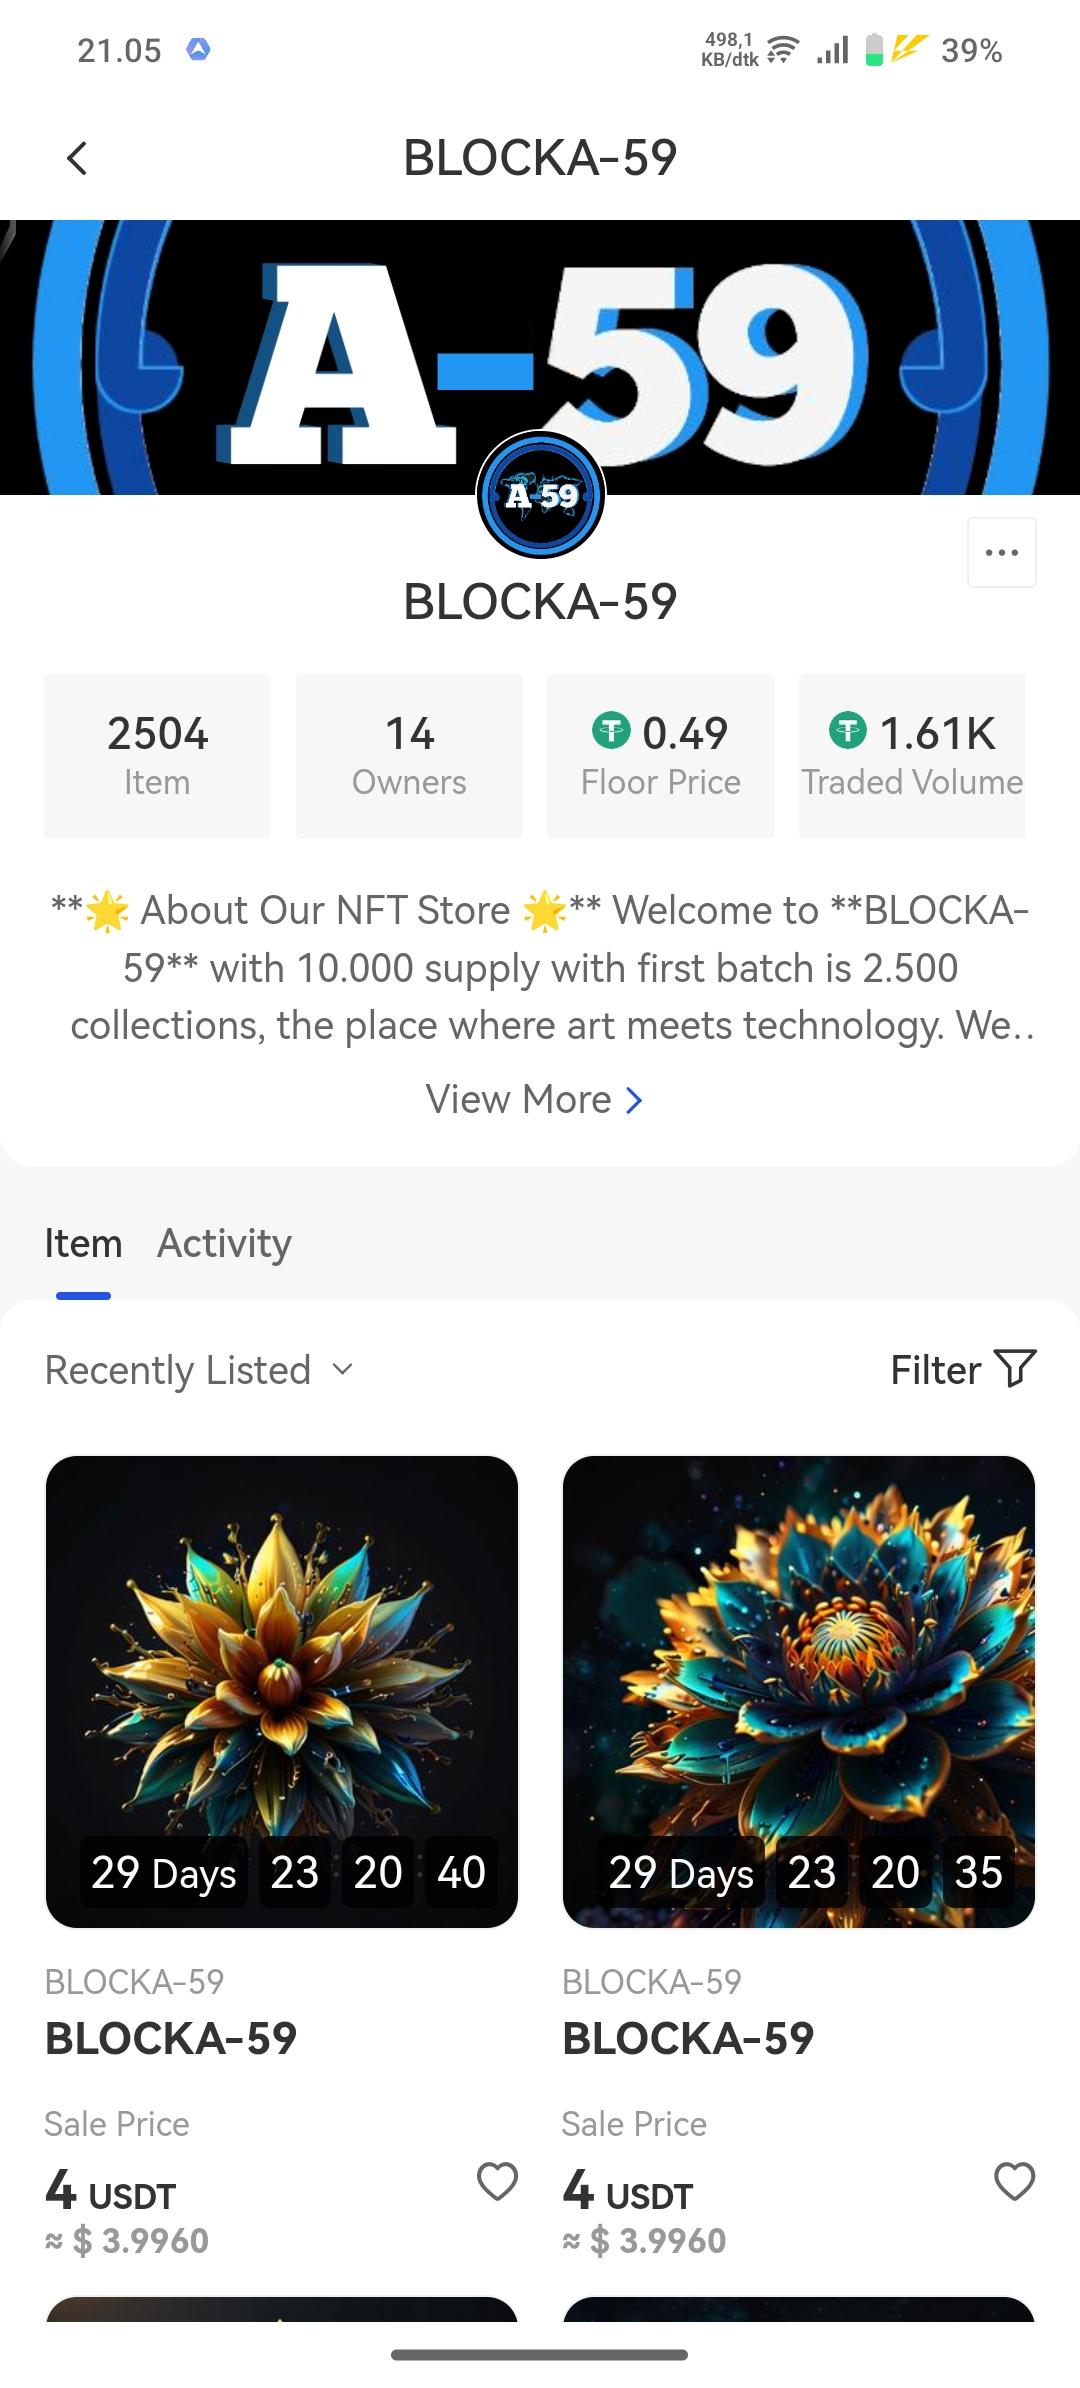Viewport: 1080px width, 2388px height.
Task: Tap the back arrow icon
Action: pos(77,158)
